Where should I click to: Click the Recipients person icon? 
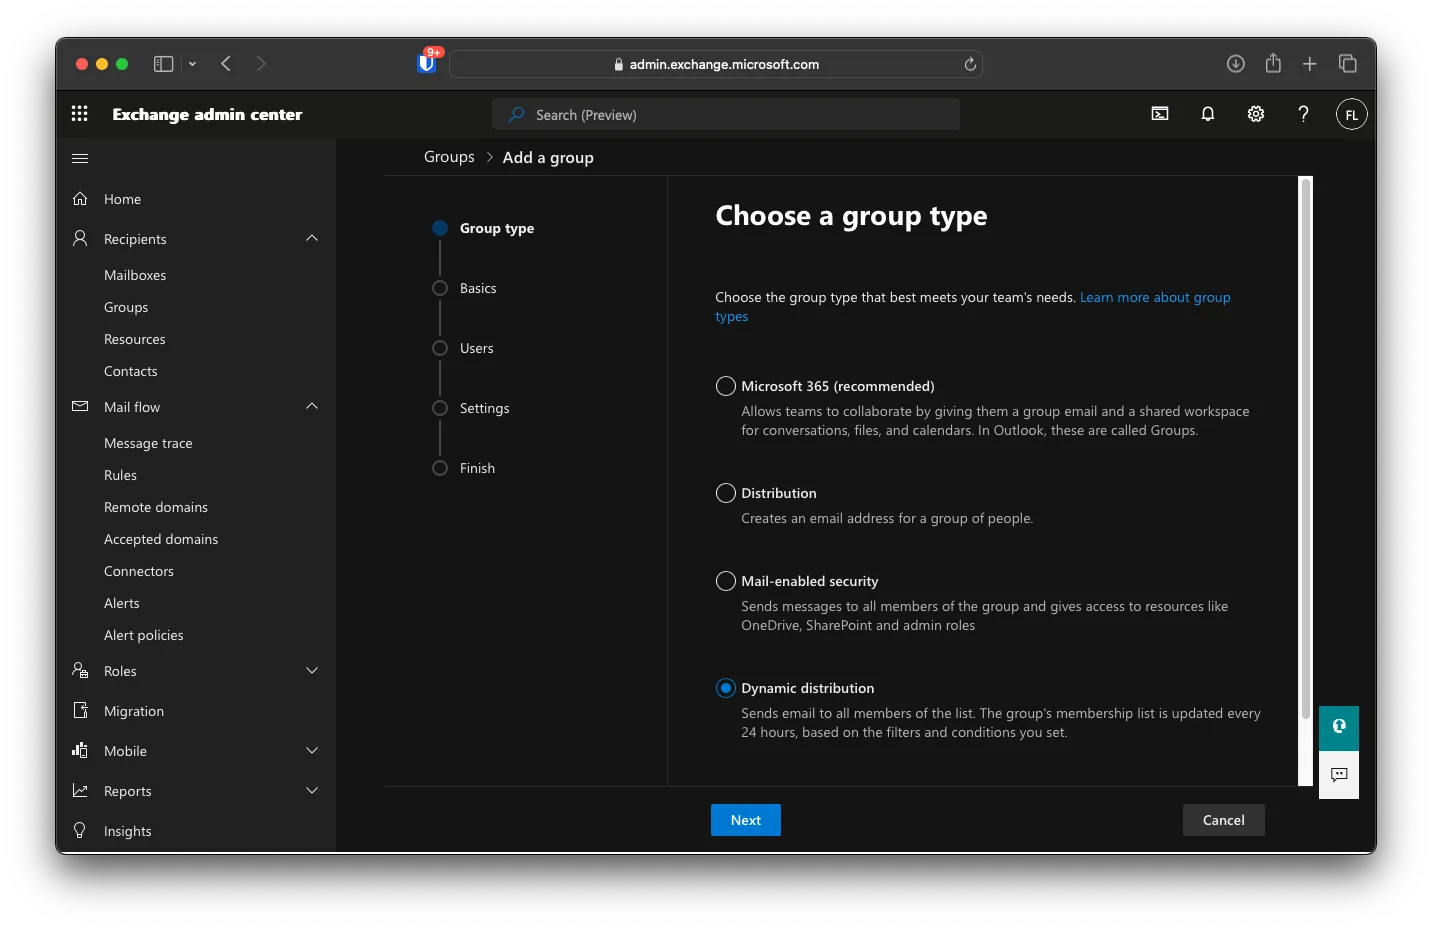click(x=80, y=238)
